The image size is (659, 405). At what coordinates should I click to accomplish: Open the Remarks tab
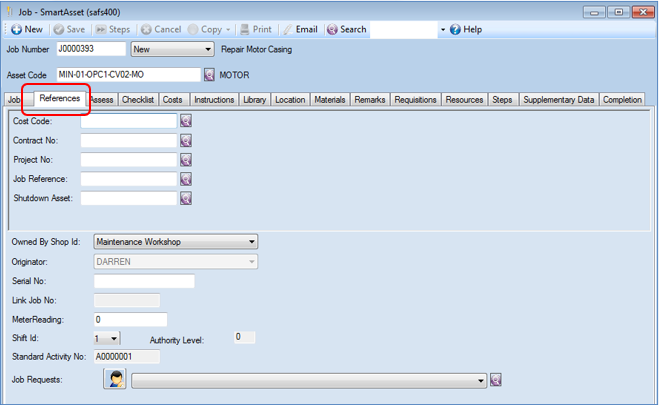point(369,100)
